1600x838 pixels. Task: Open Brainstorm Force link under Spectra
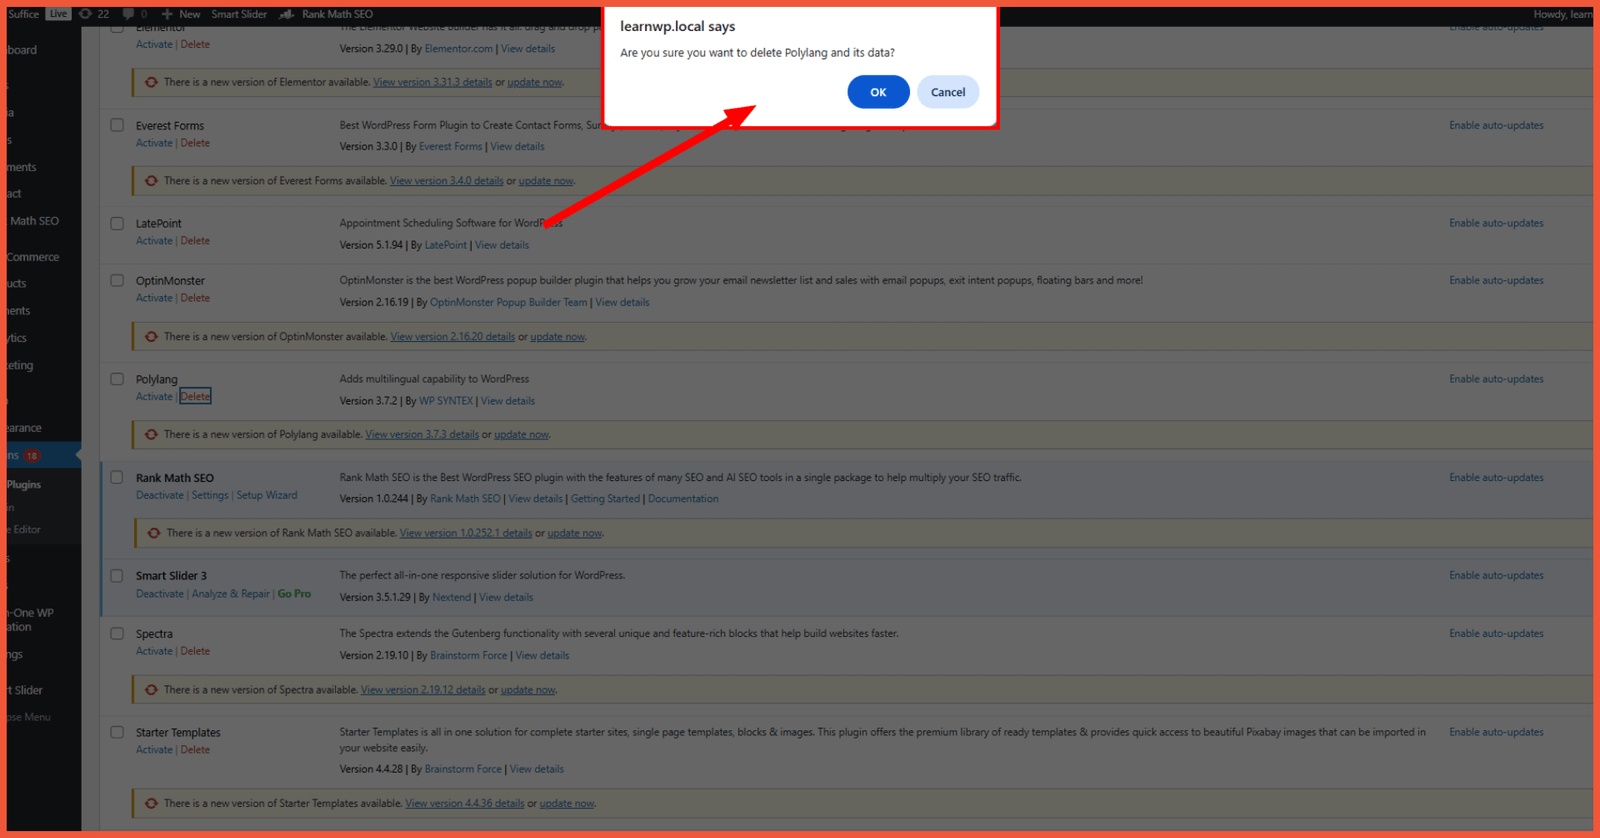pyautogui.click(x=469, y=656)
